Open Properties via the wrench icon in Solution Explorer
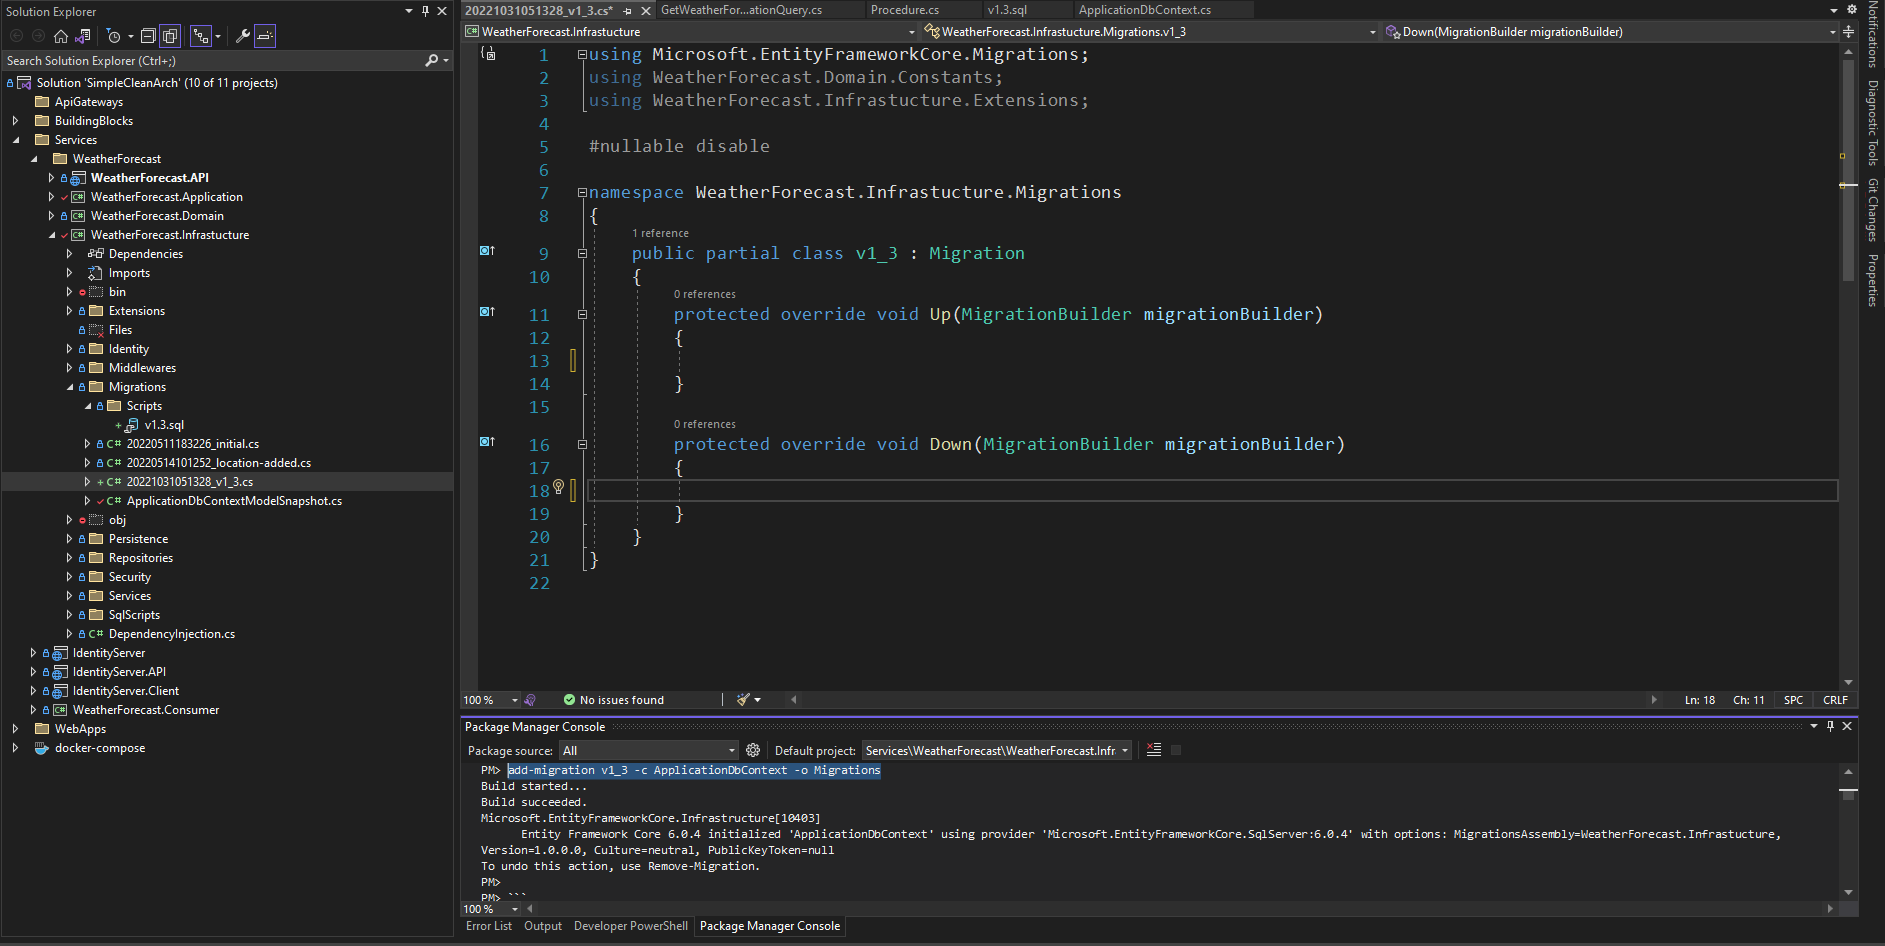 [243, 36]
